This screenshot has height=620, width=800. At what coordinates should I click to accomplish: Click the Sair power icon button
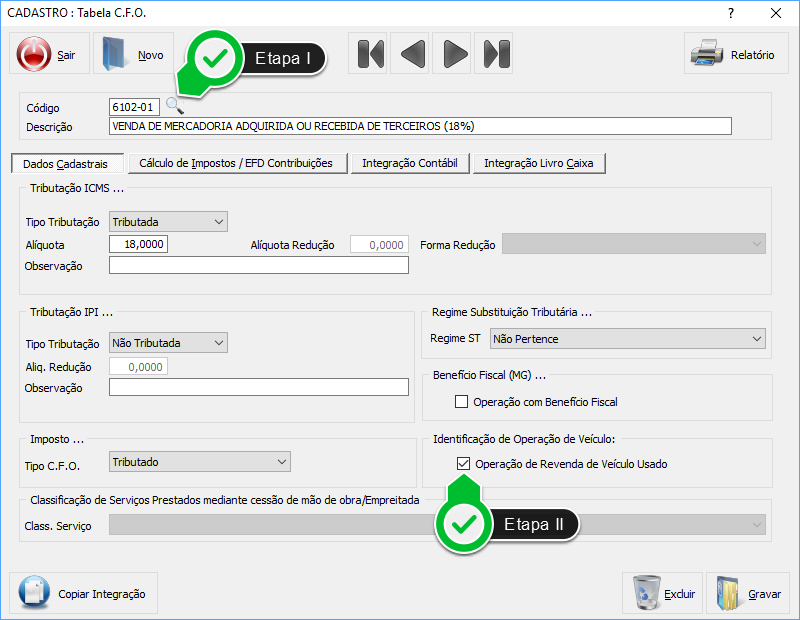pyautogui.click(x=49, y=55)
